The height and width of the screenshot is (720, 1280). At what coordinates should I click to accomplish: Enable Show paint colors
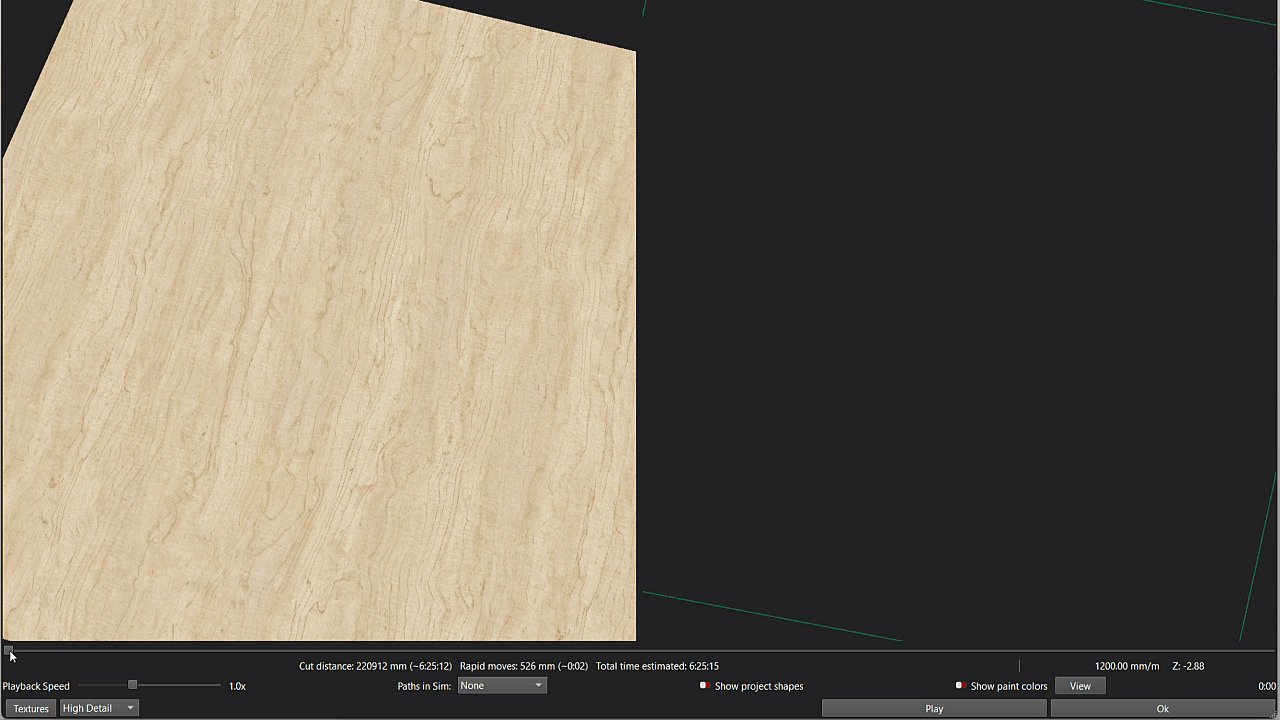pos(960,686)
